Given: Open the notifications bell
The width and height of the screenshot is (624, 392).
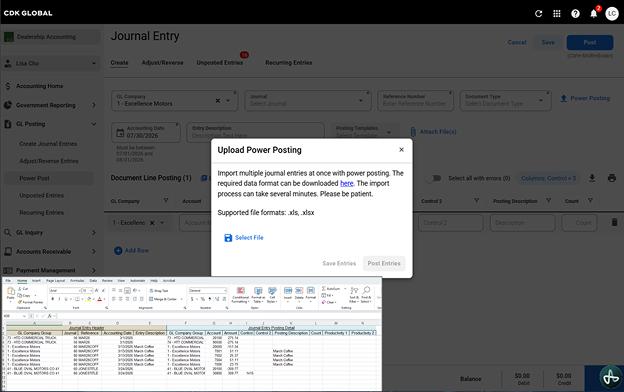Looking at the screenshot, I should [x=593, y=14].
